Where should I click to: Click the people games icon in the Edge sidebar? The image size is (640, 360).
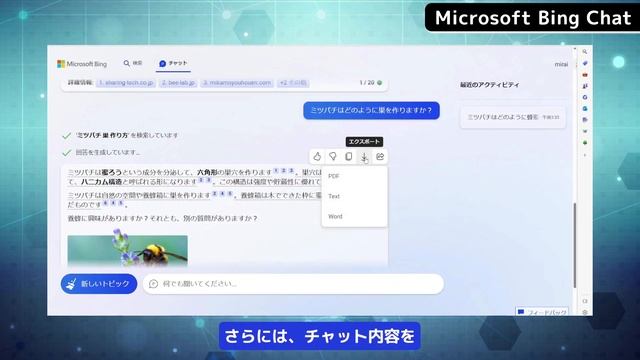pyautogui.click(x=585, y=86)
